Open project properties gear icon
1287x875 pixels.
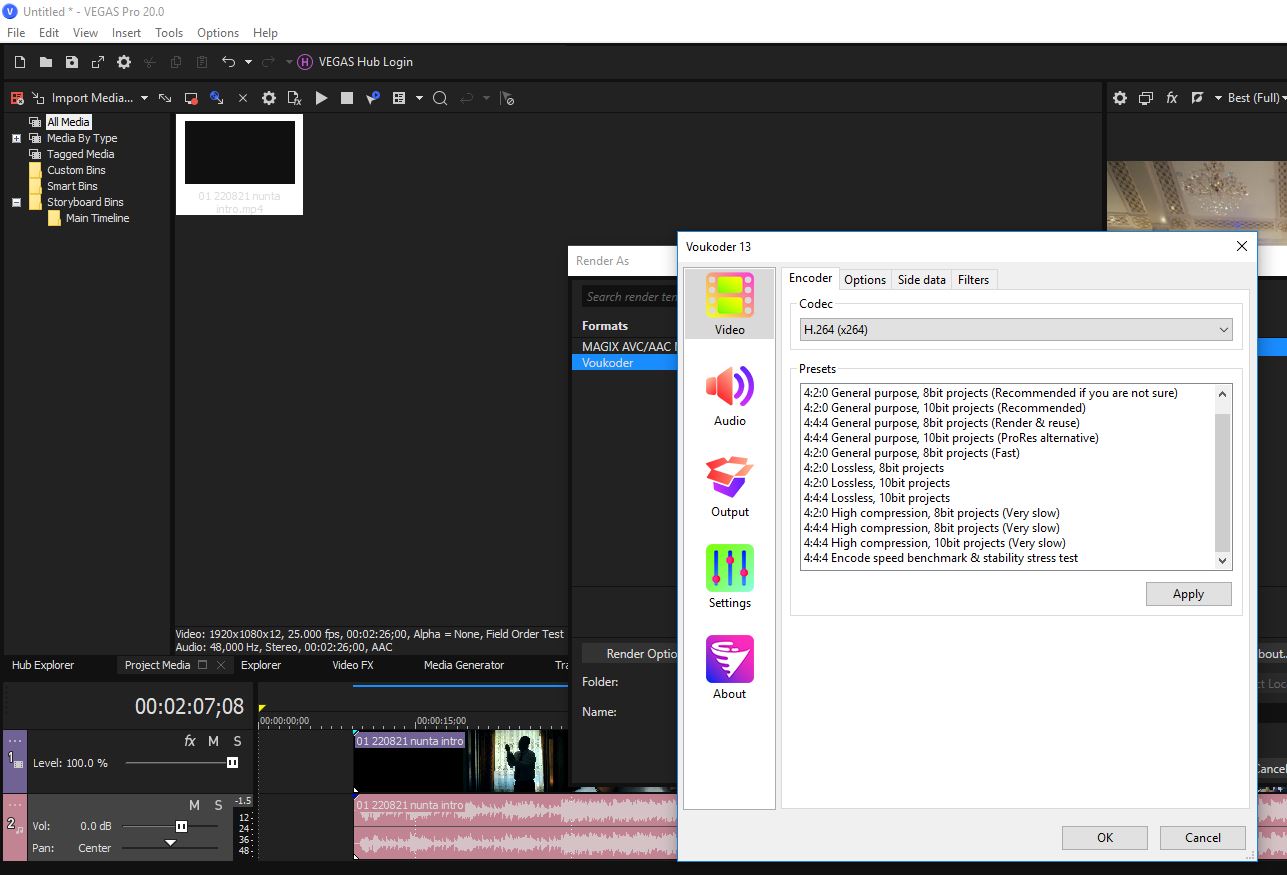click(124, 62)
